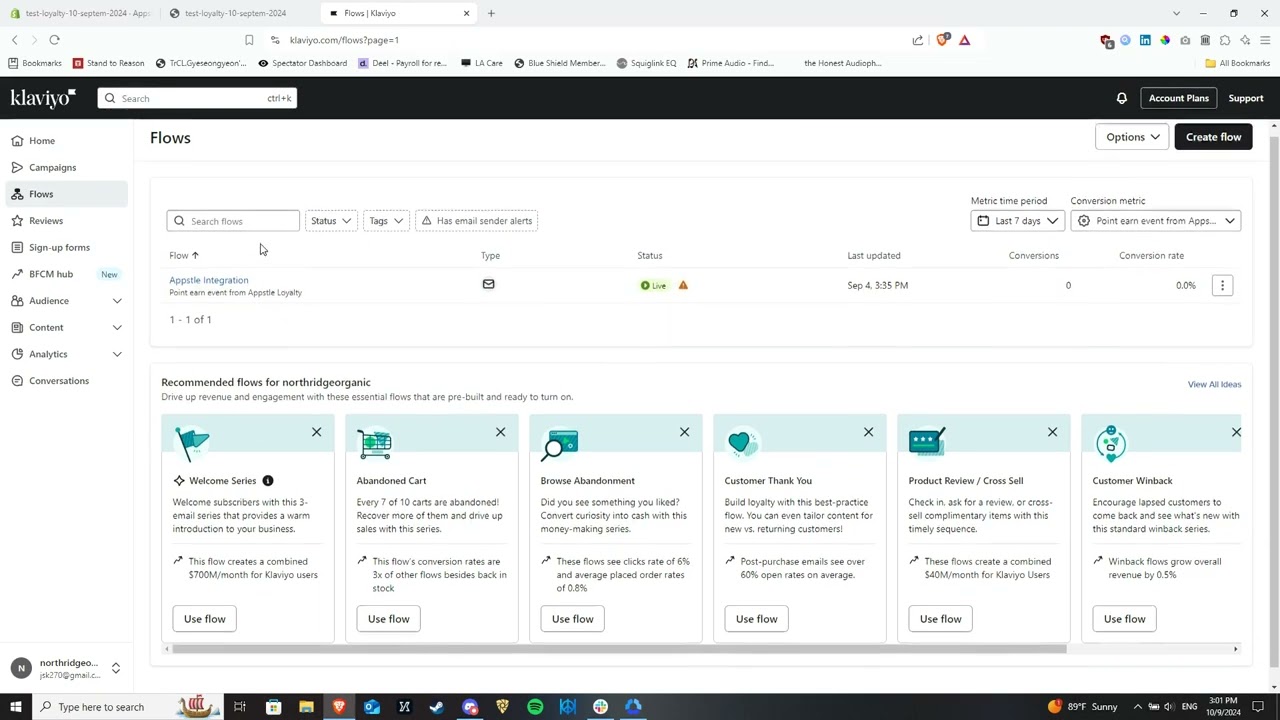
Task: Click the Abandoned Cart illustration
Action: pos(374,443)
